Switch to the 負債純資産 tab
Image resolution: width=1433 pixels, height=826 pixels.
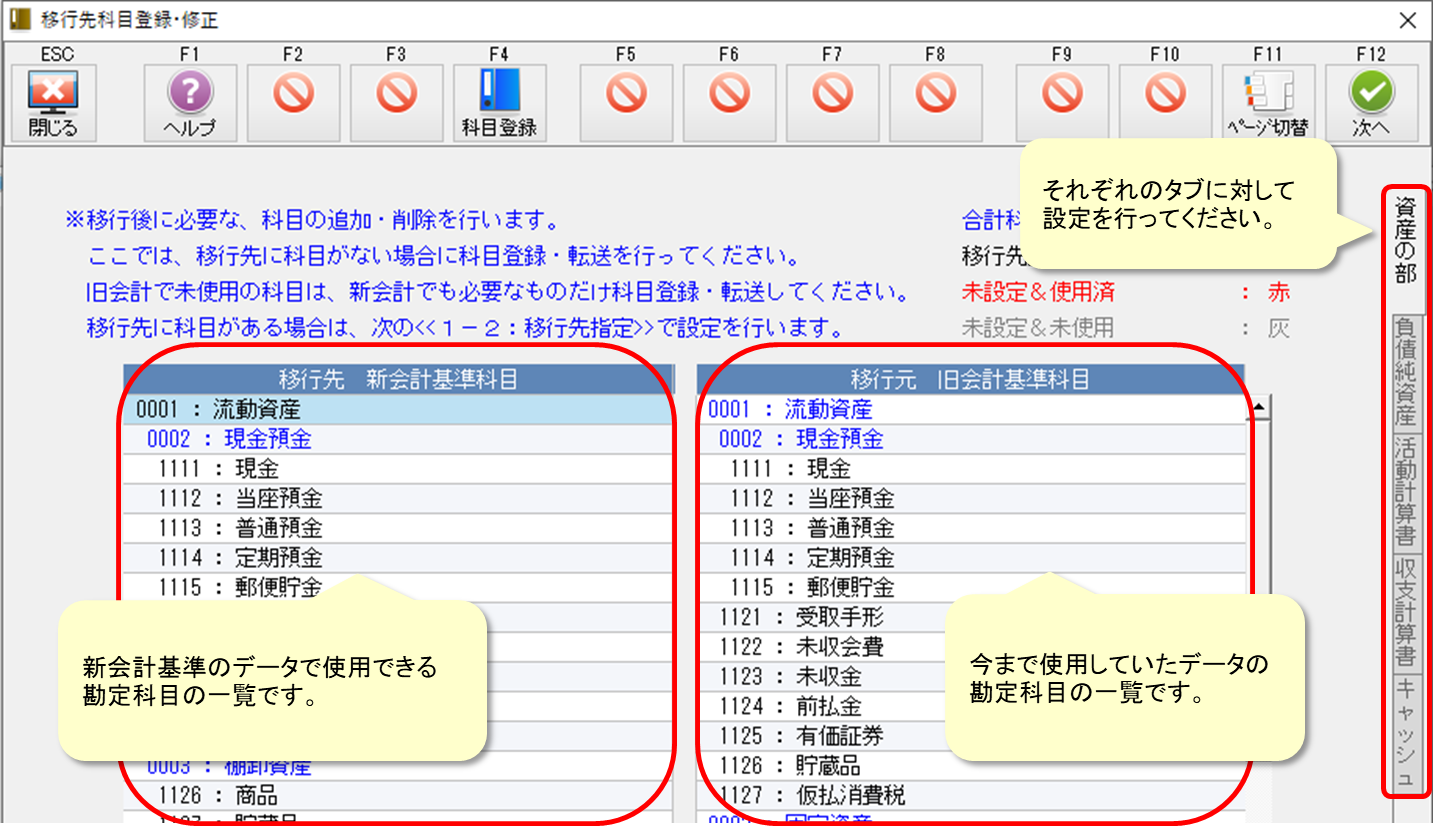1405,371
